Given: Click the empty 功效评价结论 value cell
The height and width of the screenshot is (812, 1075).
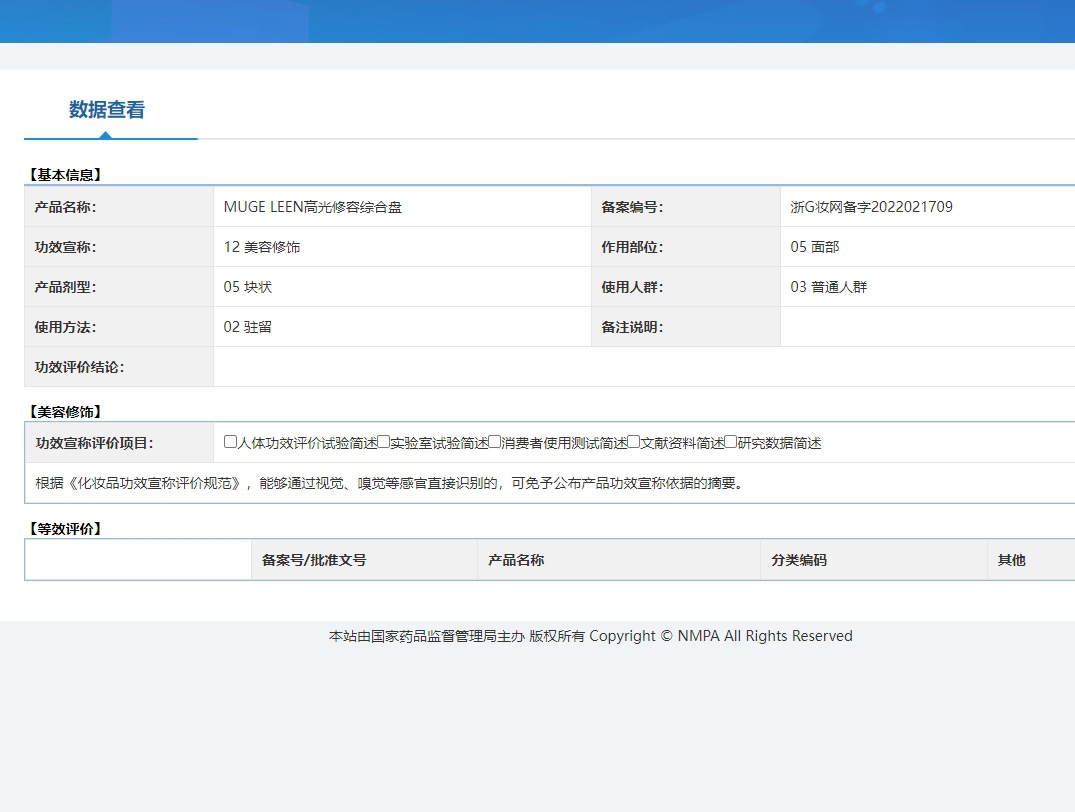Looking at the screenshot, I should 640,367.
